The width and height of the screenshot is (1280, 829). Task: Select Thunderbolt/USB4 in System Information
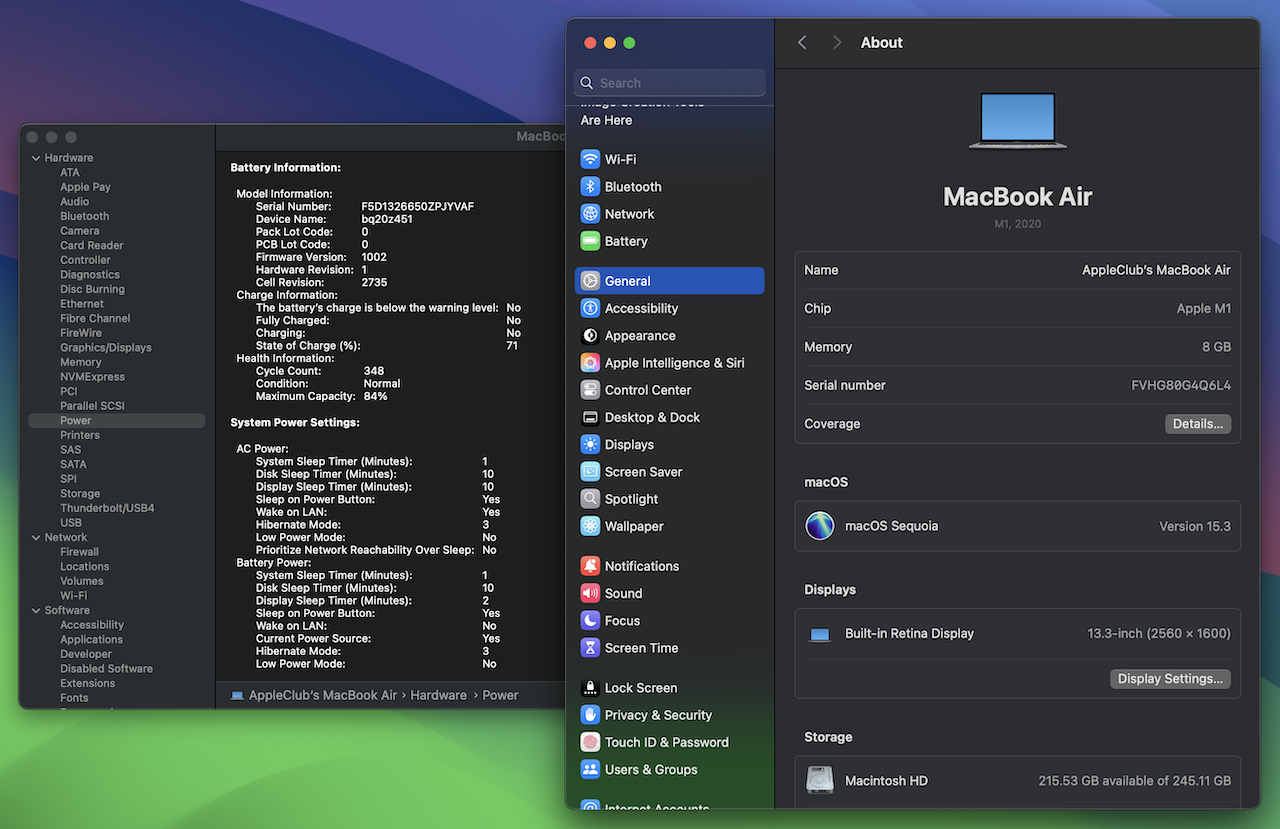click(107, 508)
